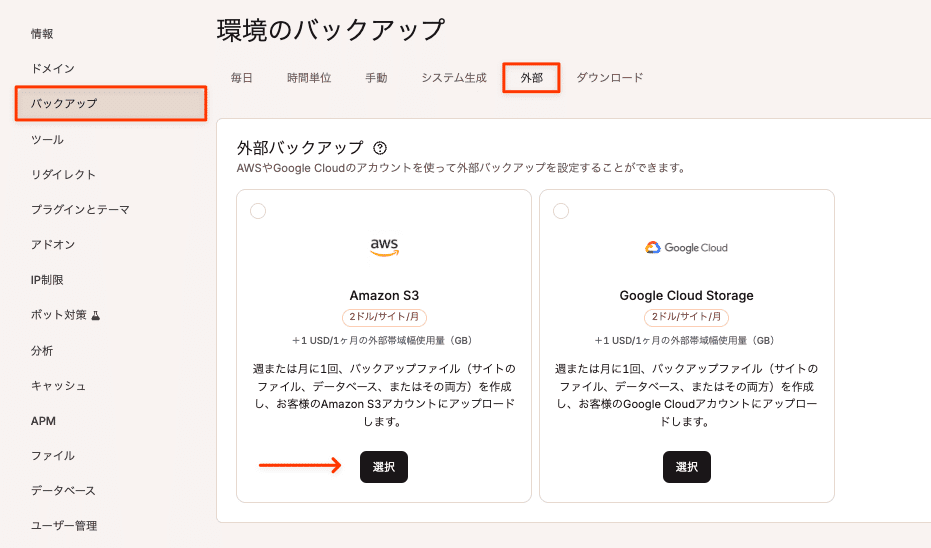Open APM in the sidebar
Viewport: 931px width, 548px height.
pos(43,421)
